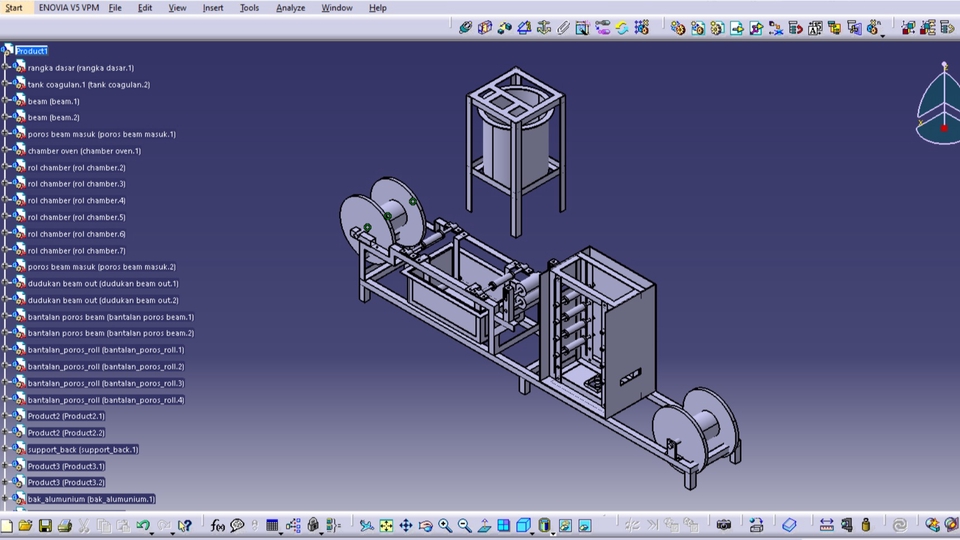Click the Print icon in bottom toolbar
The image size is (960, 540).
(64, 525)
